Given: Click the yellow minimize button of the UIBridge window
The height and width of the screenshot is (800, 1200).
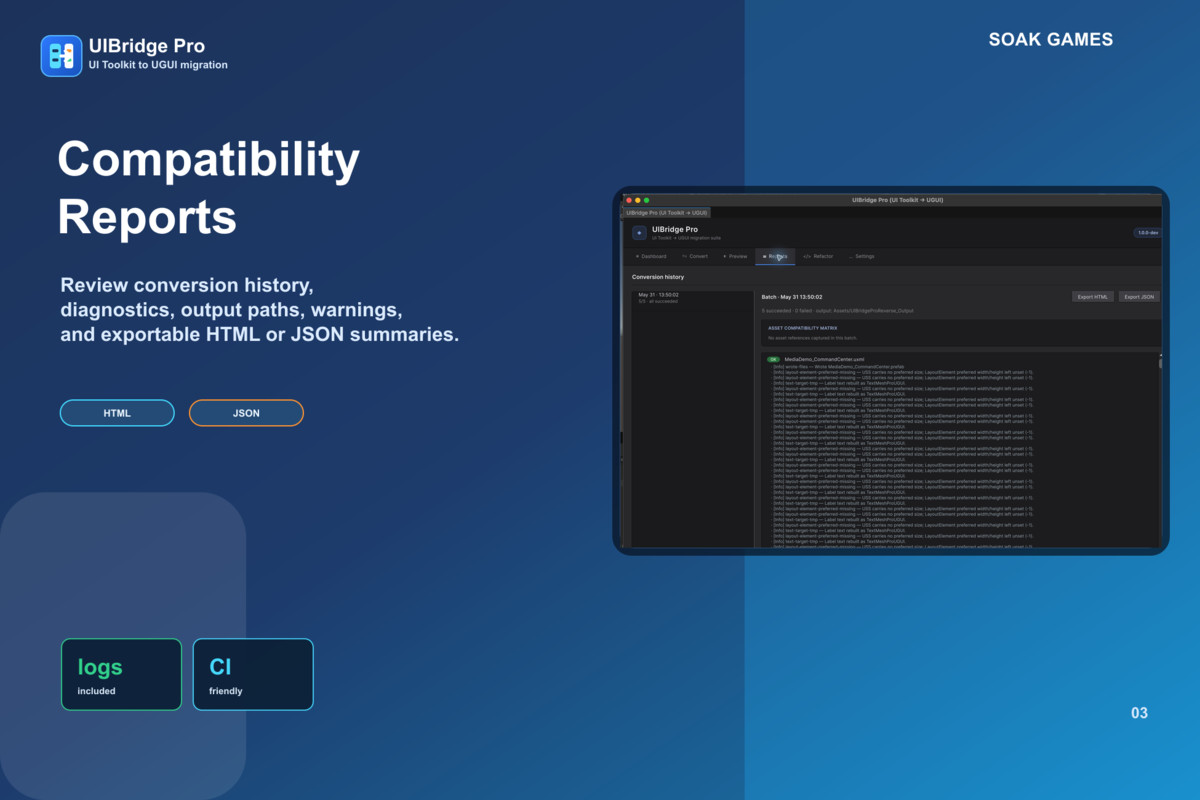Looking at the screenshot, I should 638,200.
